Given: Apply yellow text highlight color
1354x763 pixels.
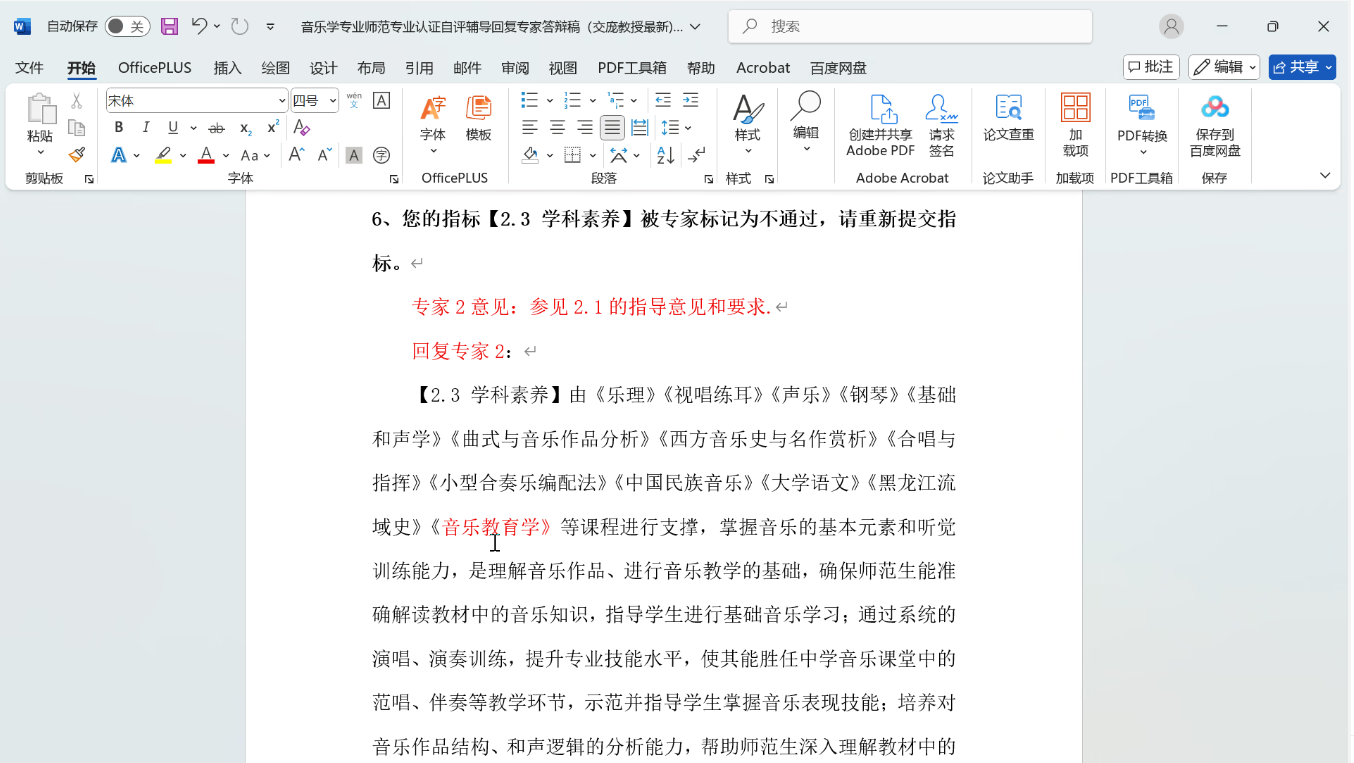Looking at the screenshot, I should (163, 155).
